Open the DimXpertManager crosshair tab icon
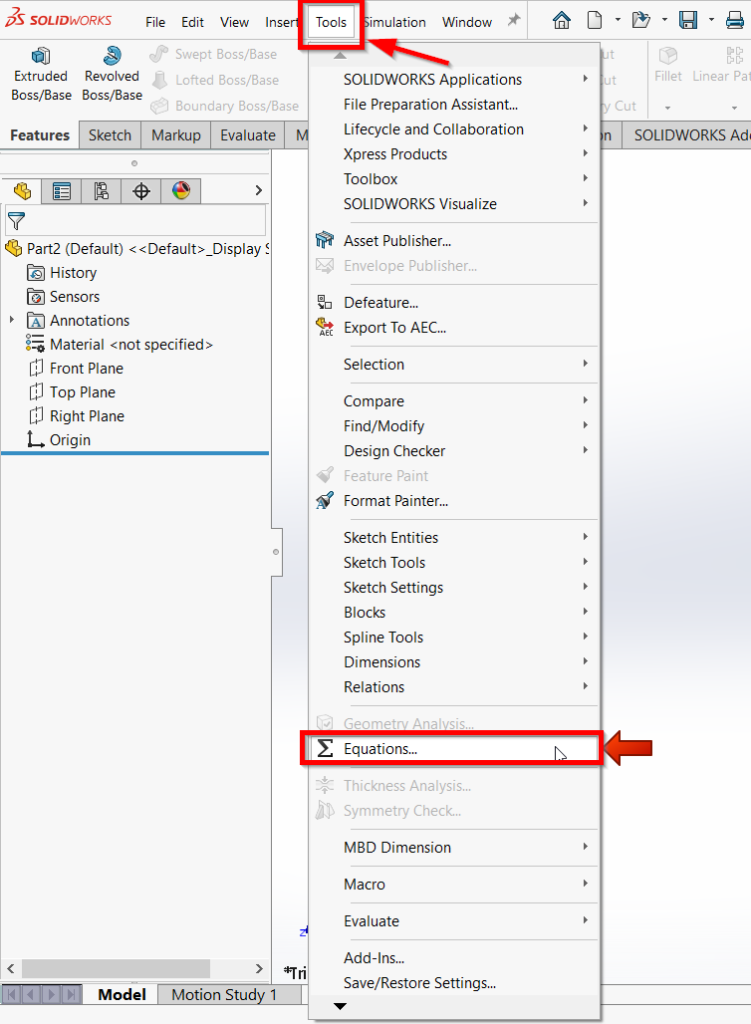 tap(141, 191)
